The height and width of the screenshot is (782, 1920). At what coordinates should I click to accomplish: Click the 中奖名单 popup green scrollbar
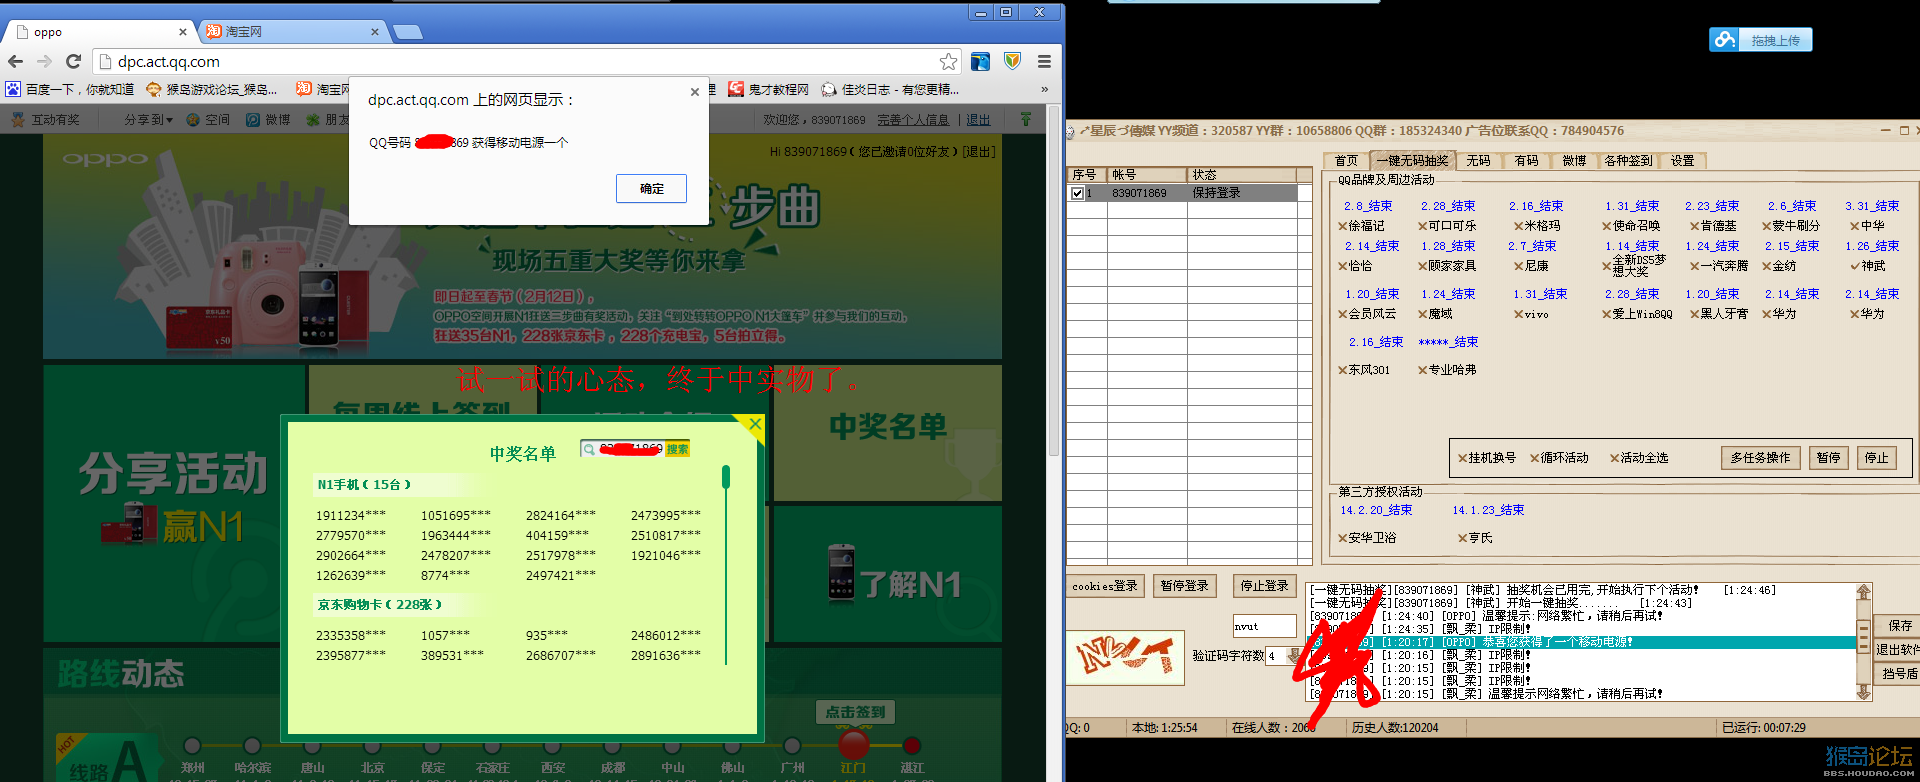(726, 477)
